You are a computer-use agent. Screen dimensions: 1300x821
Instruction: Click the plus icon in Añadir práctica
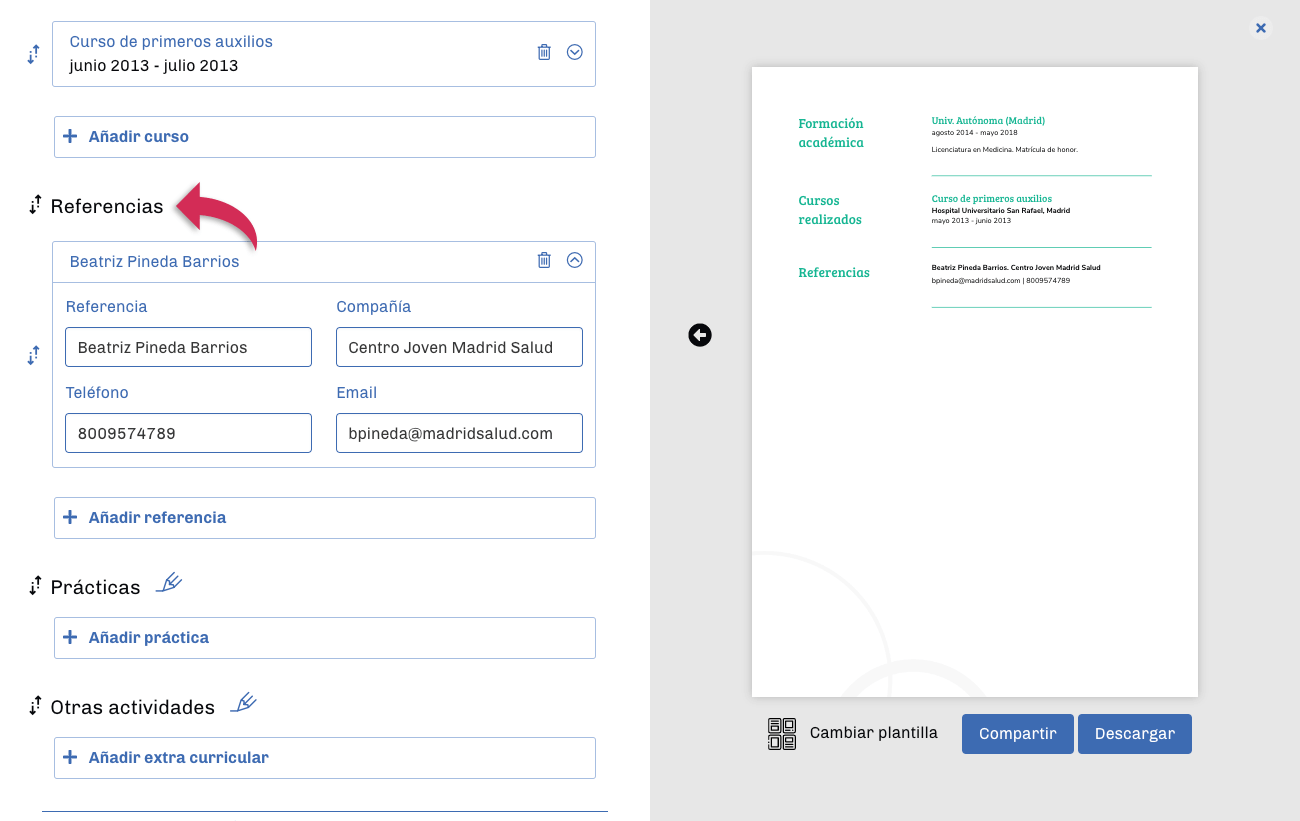click(70, 637)
